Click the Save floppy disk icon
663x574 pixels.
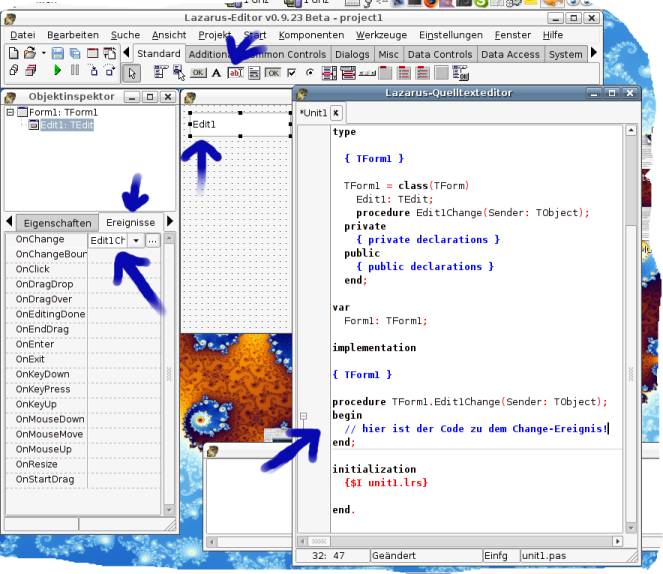58,53
